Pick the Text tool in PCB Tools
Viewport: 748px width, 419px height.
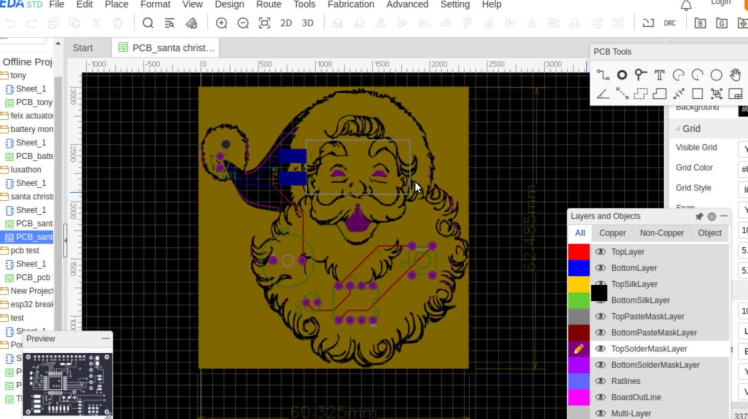(660, 75)
